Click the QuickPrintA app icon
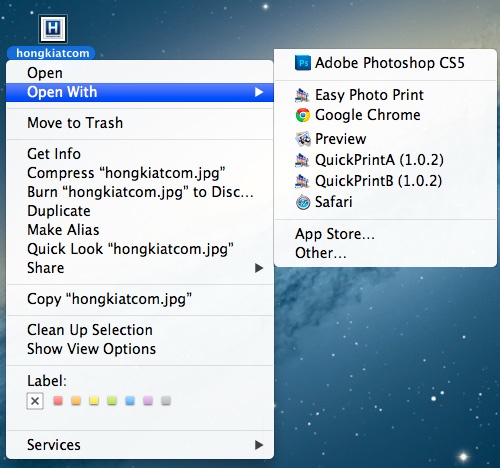Image resolution: width=500 pixels, height=468 pixels. [x=302, y=160]
